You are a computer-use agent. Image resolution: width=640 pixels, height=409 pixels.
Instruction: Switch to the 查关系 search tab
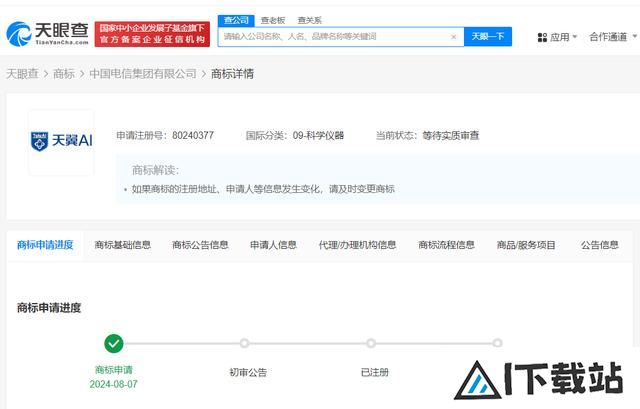309,20
